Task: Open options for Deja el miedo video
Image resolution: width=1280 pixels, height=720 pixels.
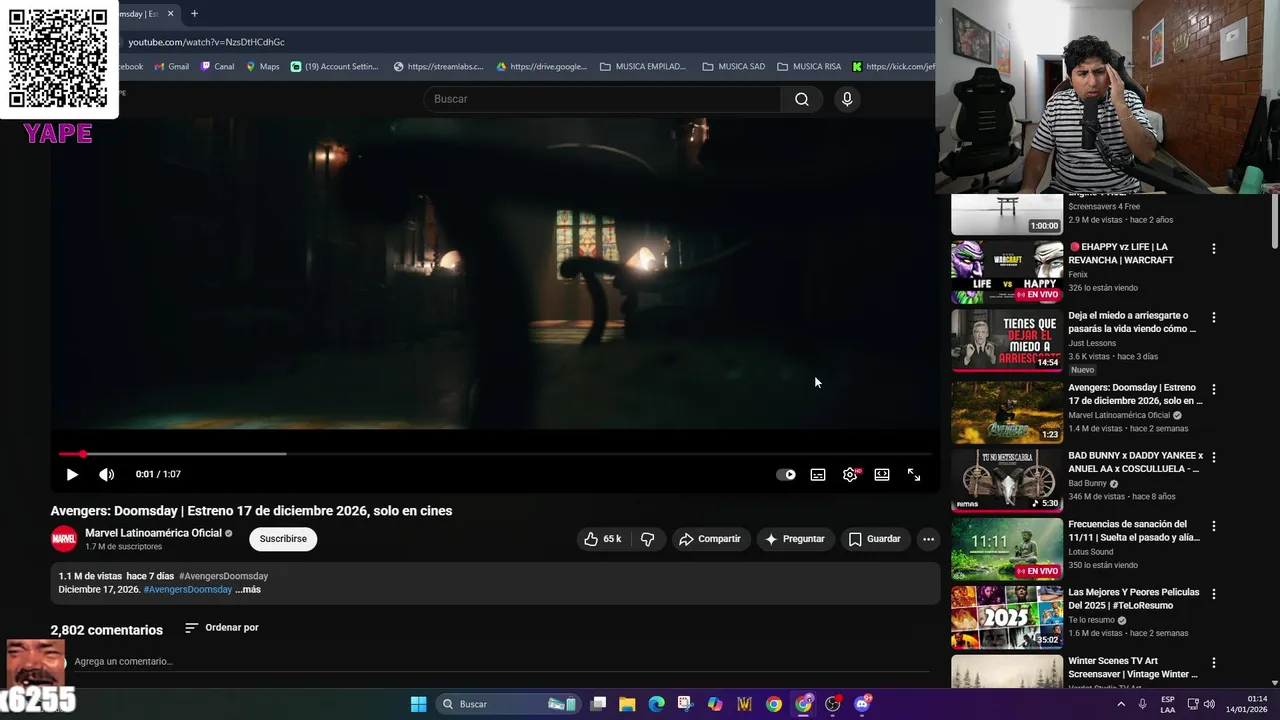Action: point(1214,318)
